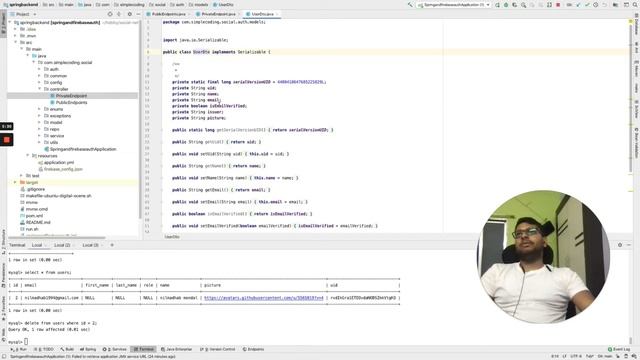This screenshot has height=360, width=640.
Task: Click the VCS update project arrow icon
Action: click(x=578, y=5)
